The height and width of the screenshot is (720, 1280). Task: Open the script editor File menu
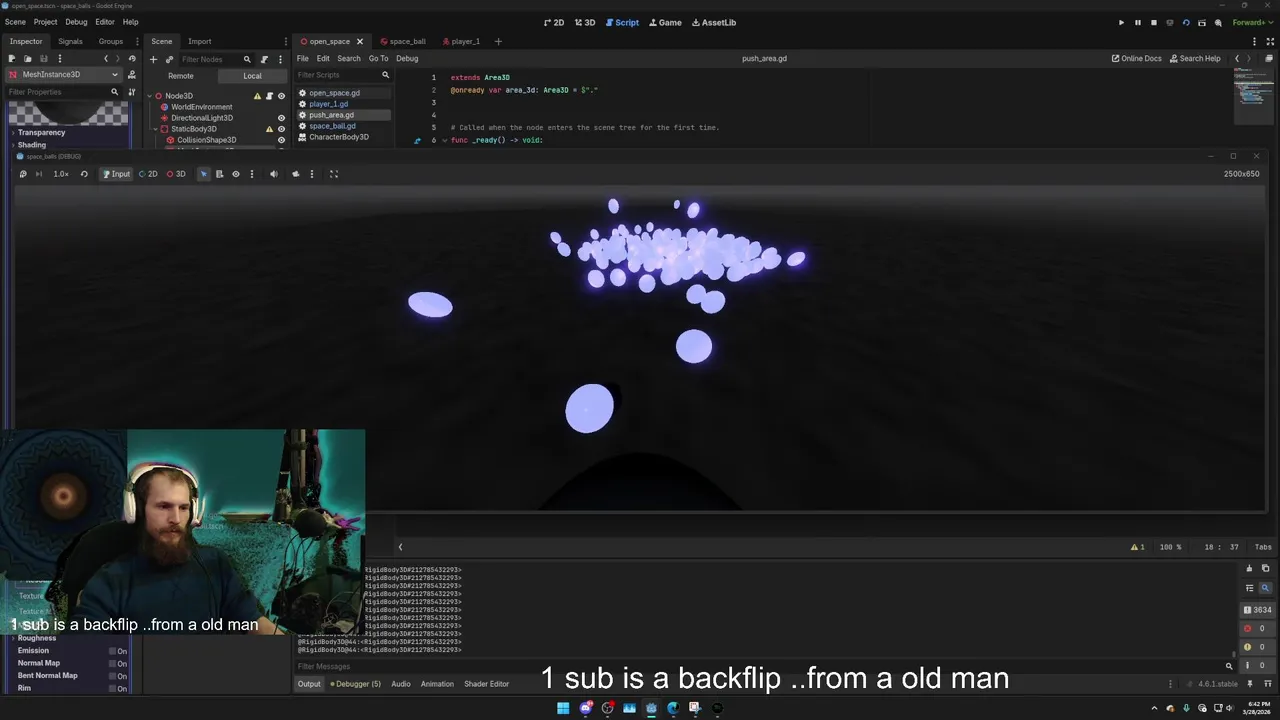pyautogui.click(x=302, y=58)
